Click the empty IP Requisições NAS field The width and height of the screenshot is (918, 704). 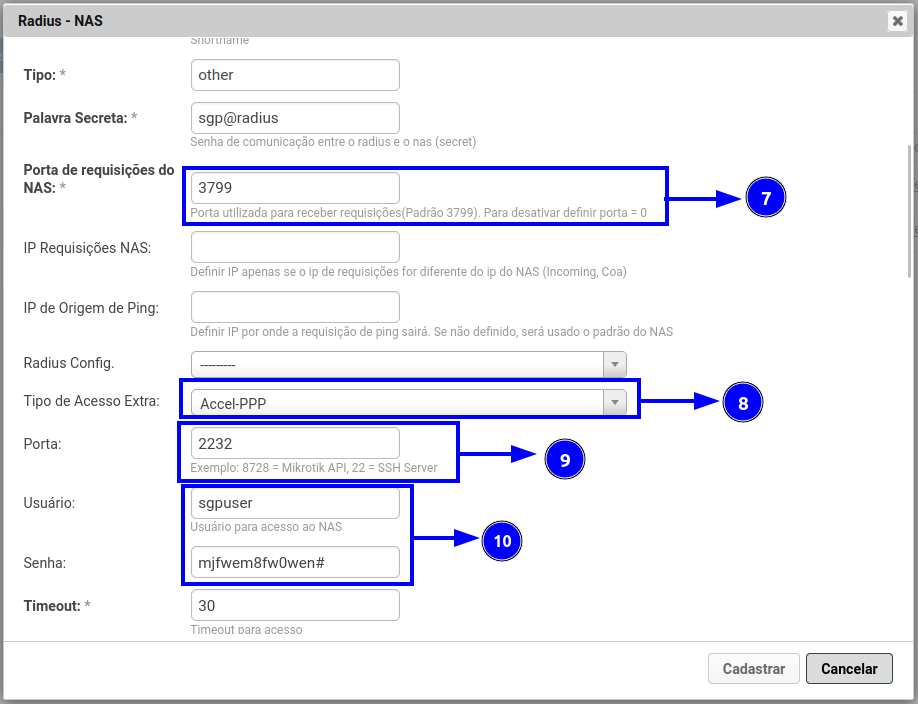[295, 247]
